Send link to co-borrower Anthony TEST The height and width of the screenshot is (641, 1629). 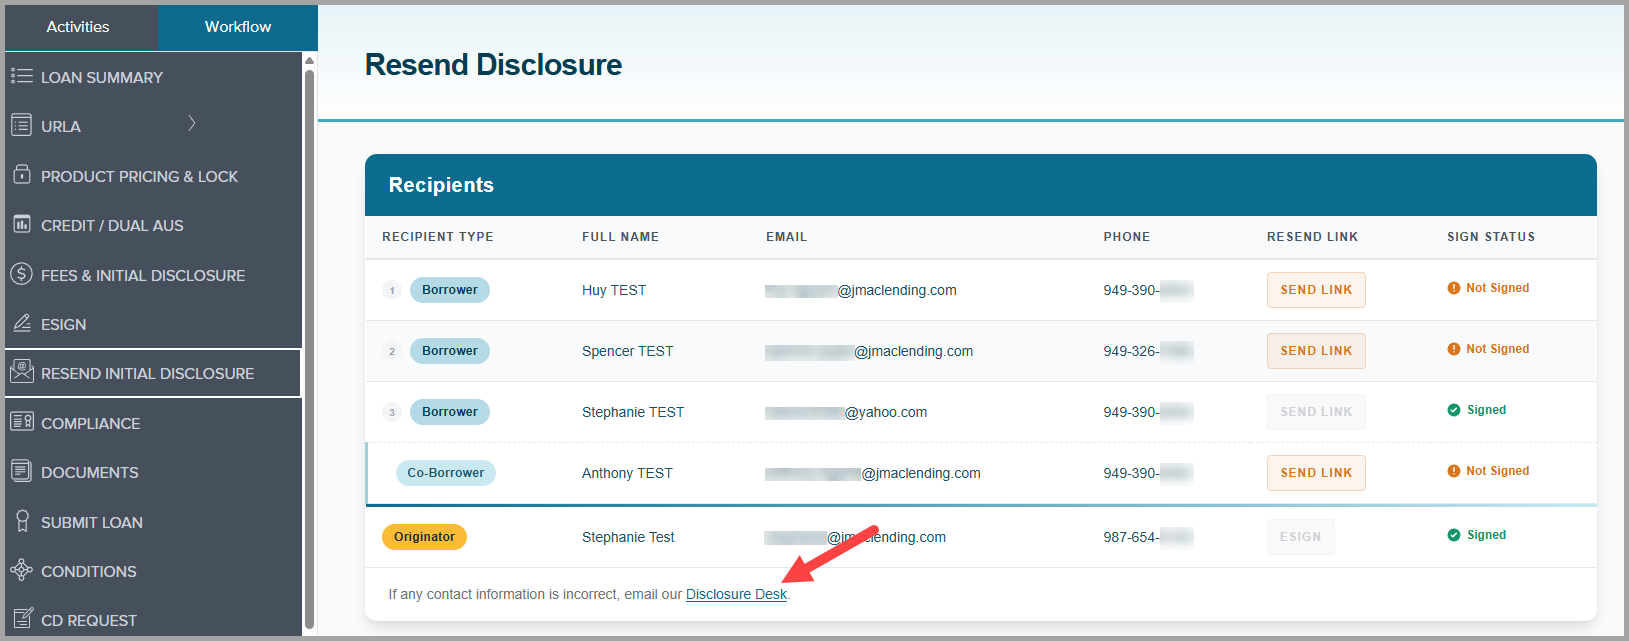click(x=1315, y=473)
